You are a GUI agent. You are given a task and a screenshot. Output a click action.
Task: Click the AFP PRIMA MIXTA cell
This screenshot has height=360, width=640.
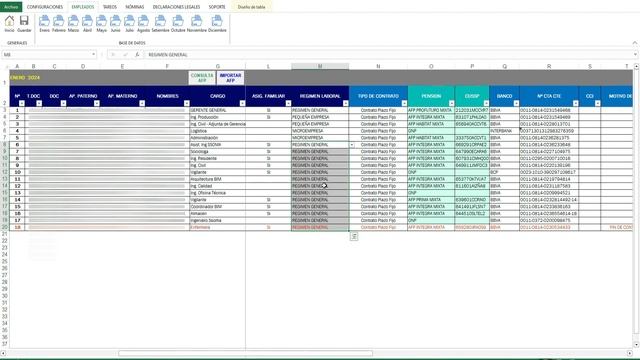pyautogui.click(x=431, y=200)
